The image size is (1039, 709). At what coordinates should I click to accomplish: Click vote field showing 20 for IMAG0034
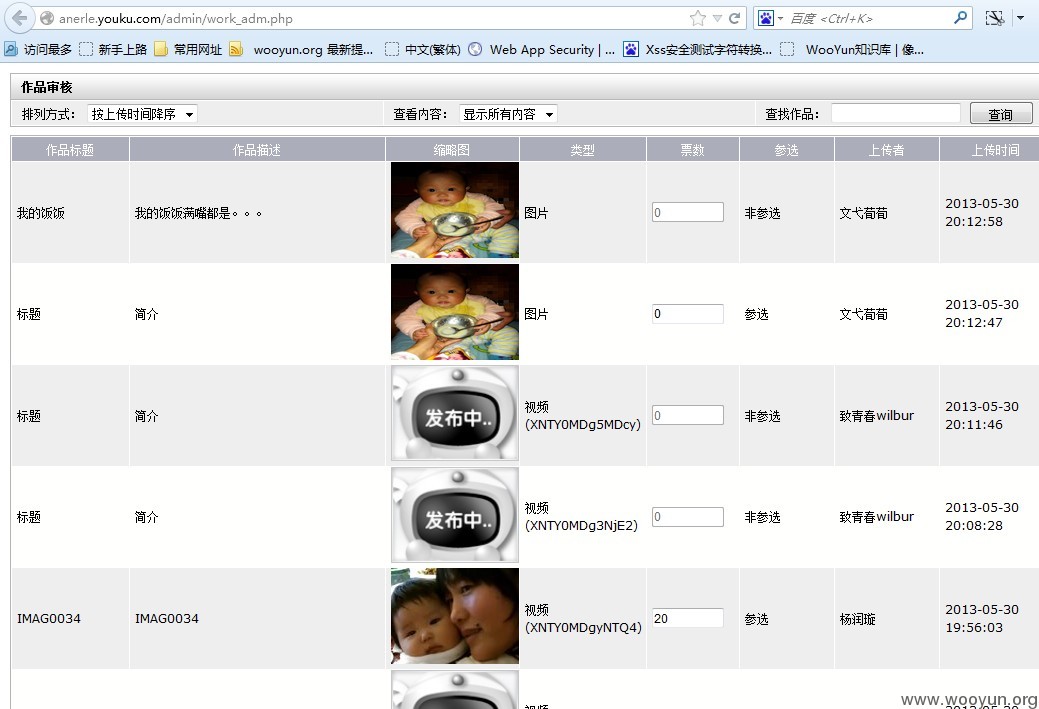click(688, 618)
